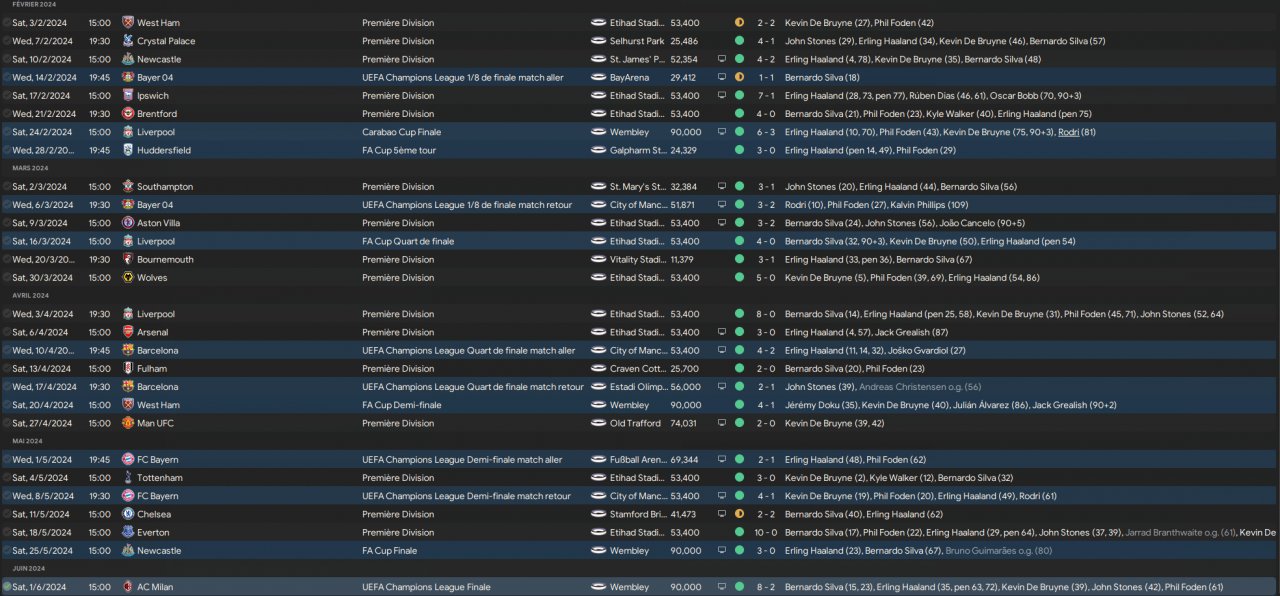Open the Fulham team link
Image resolution: width=1280 pixels, height=596 pixels.
coord(152,369)
